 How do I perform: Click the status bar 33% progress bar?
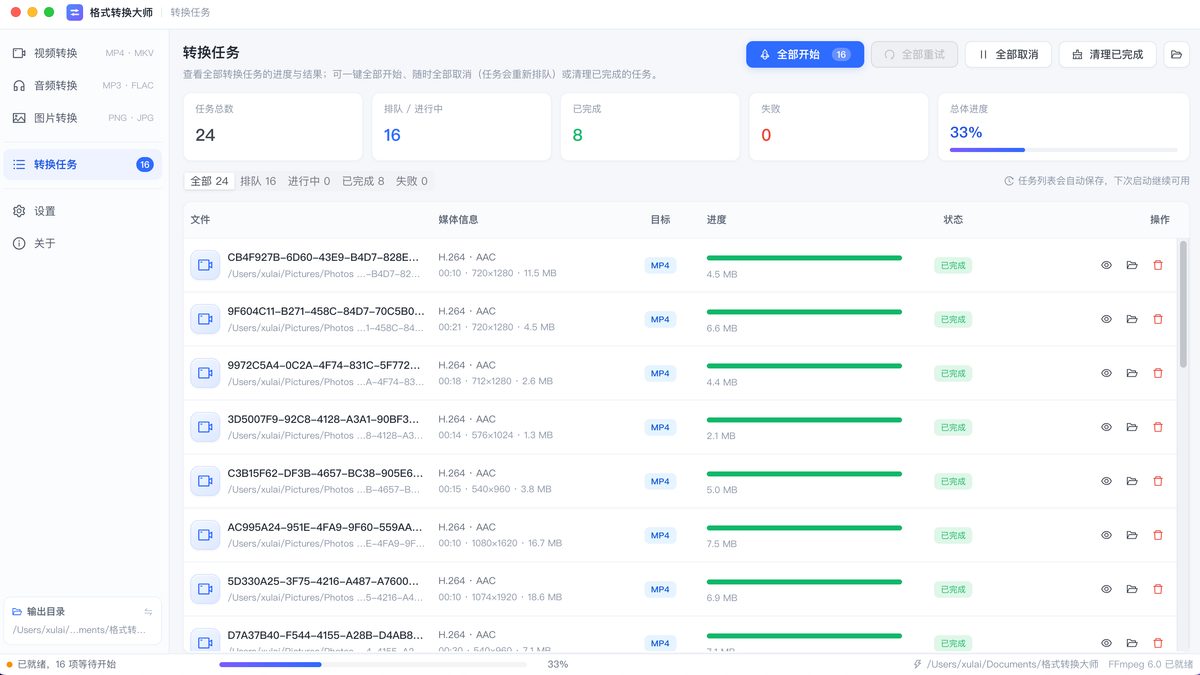[373, 664]
